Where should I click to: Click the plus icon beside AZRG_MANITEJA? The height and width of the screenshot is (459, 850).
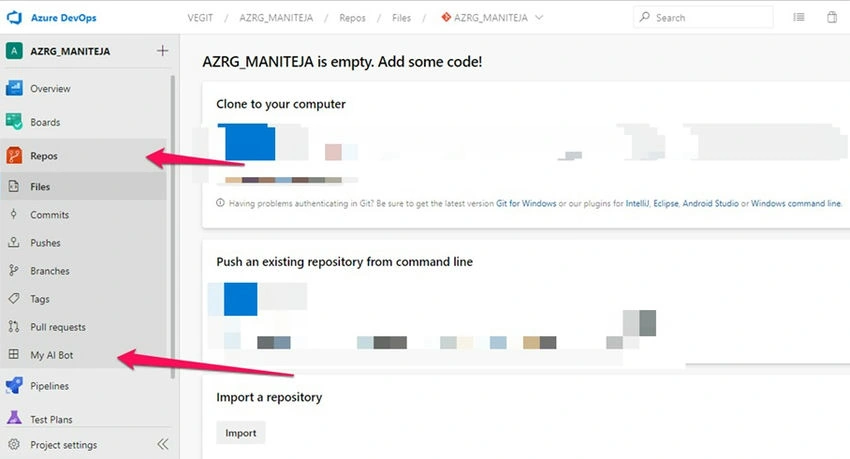click(162, 51)
